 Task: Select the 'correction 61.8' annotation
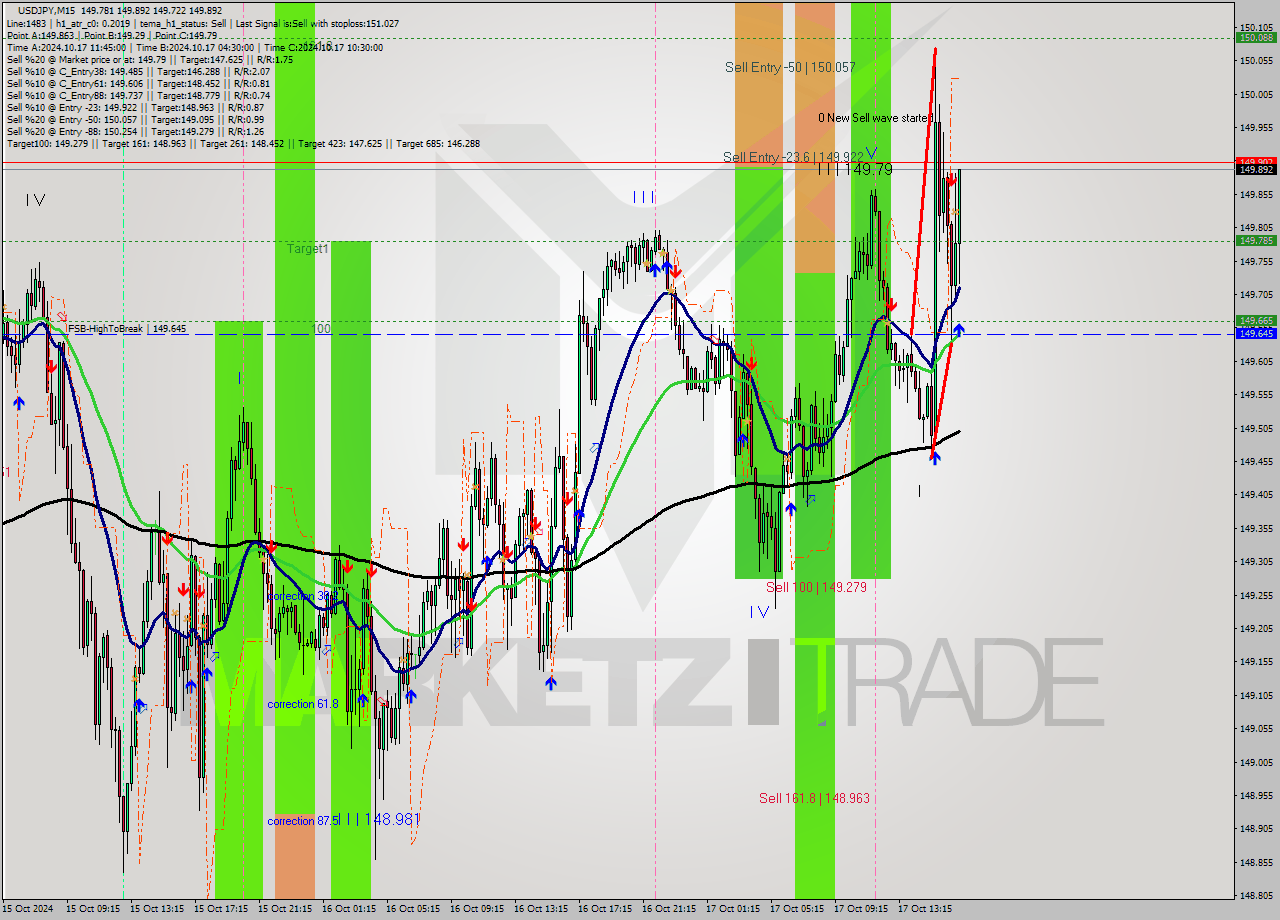pyautogui.click(x=302, y=704)
